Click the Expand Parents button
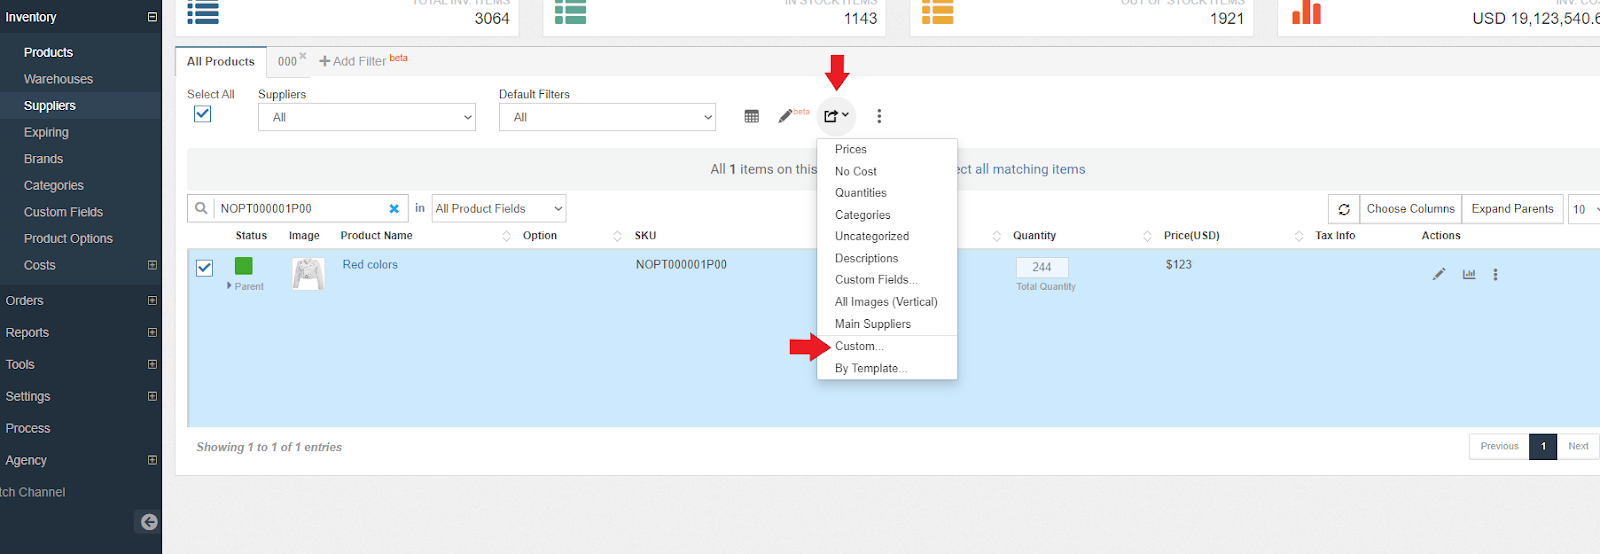Viewport: 1600px width, 554px height. point(1512,209)
